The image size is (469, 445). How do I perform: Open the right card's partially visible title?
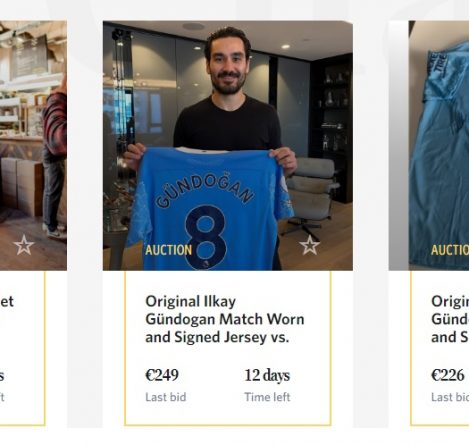pos(450,319)
